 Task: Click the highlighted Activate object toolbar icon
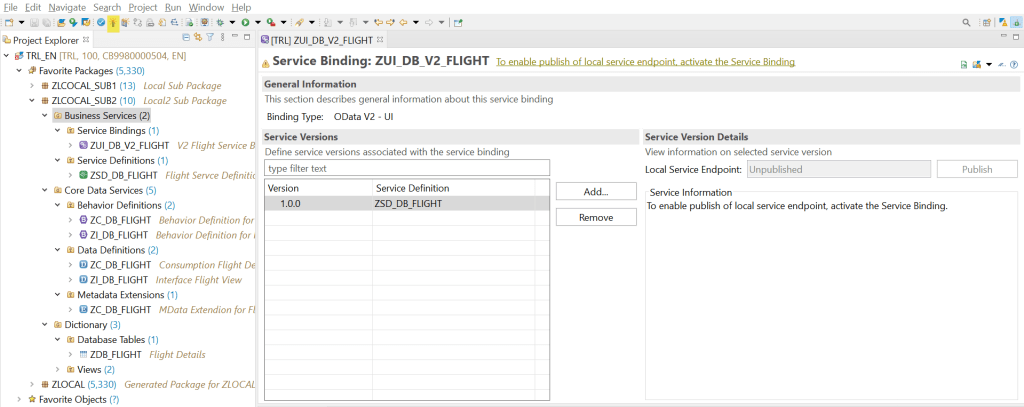[x=113, y=22]
